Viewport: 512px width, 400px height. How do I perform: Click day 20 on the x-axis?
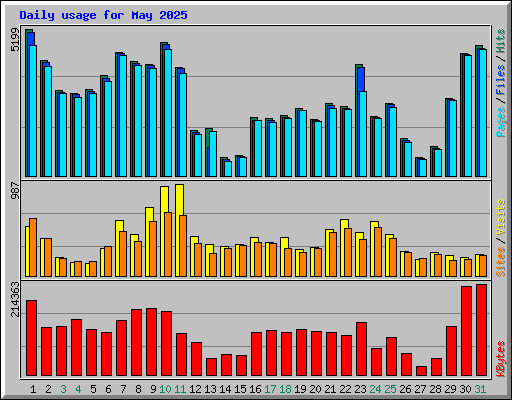[x=315, y=389]
